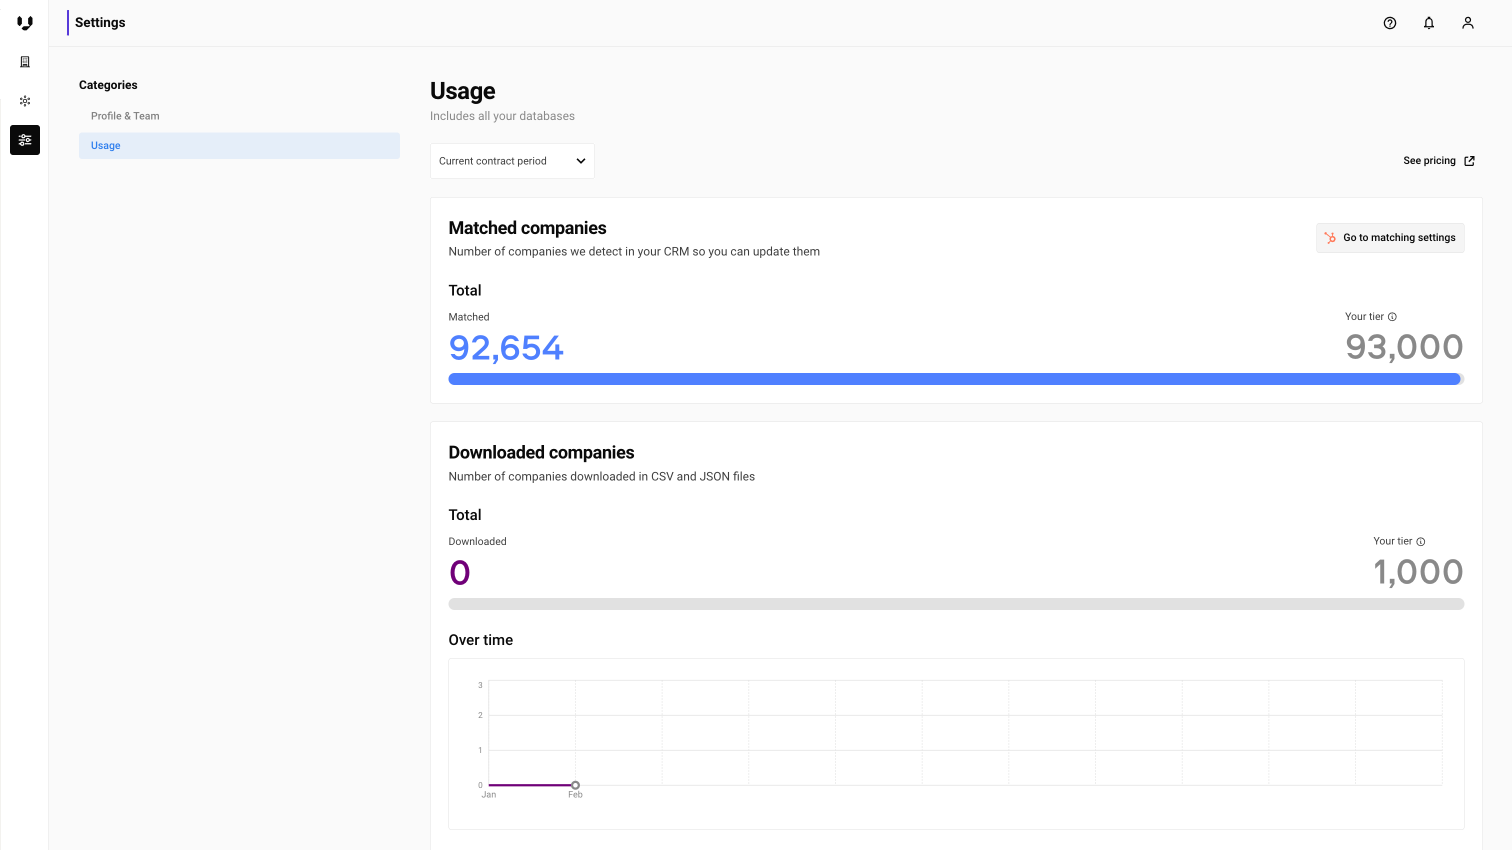This screenshot has height=850, width=1512.
Task: Open the companies building icon in sidebar
Action: [x=25, y=62]
